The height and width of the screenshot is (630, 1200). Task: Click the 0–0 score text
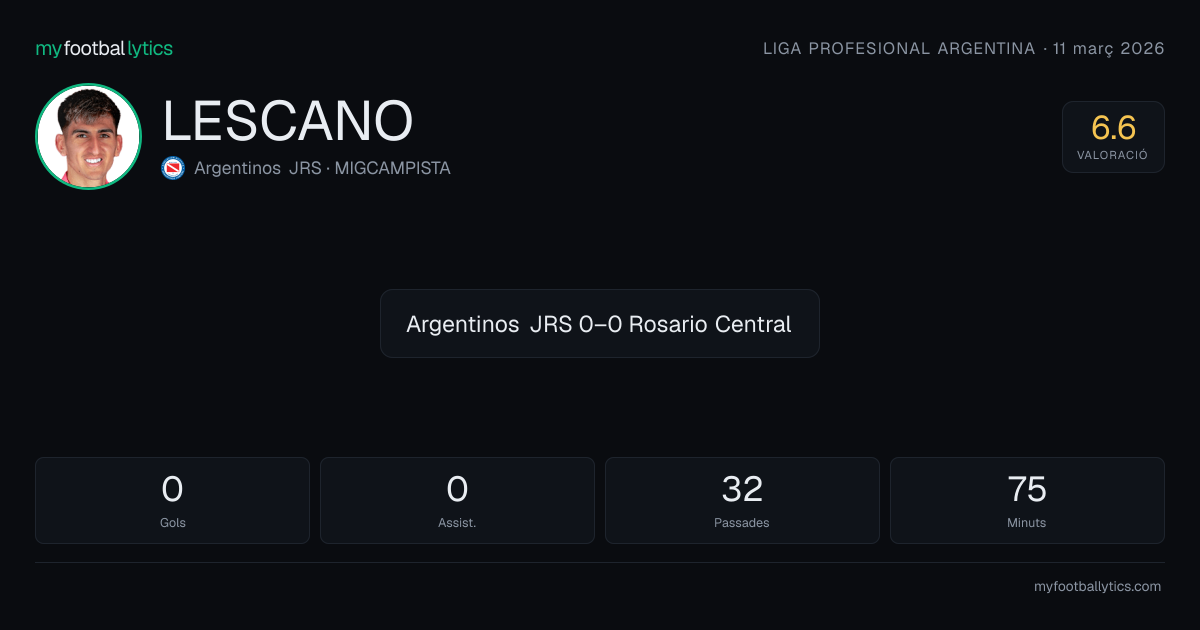click(x=601, y=324)
